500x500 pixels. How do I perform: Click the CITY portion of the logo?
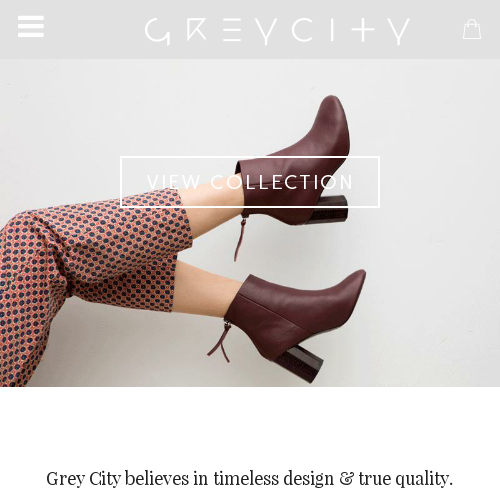351,31
